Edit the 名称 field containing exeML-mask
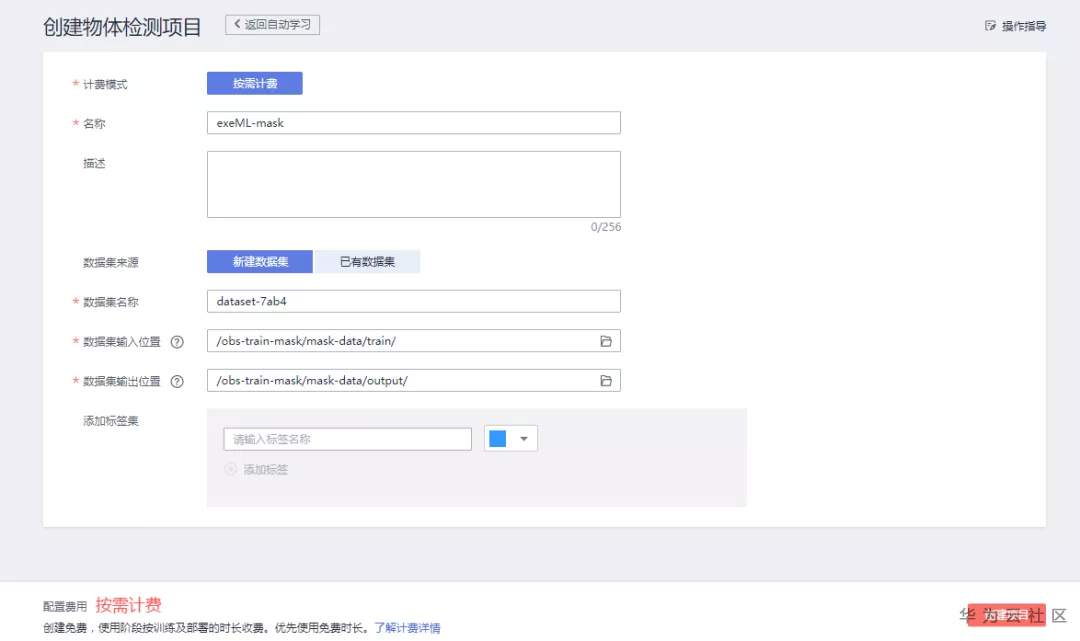This screenshot has height=641, width=1080. [413, 123]
